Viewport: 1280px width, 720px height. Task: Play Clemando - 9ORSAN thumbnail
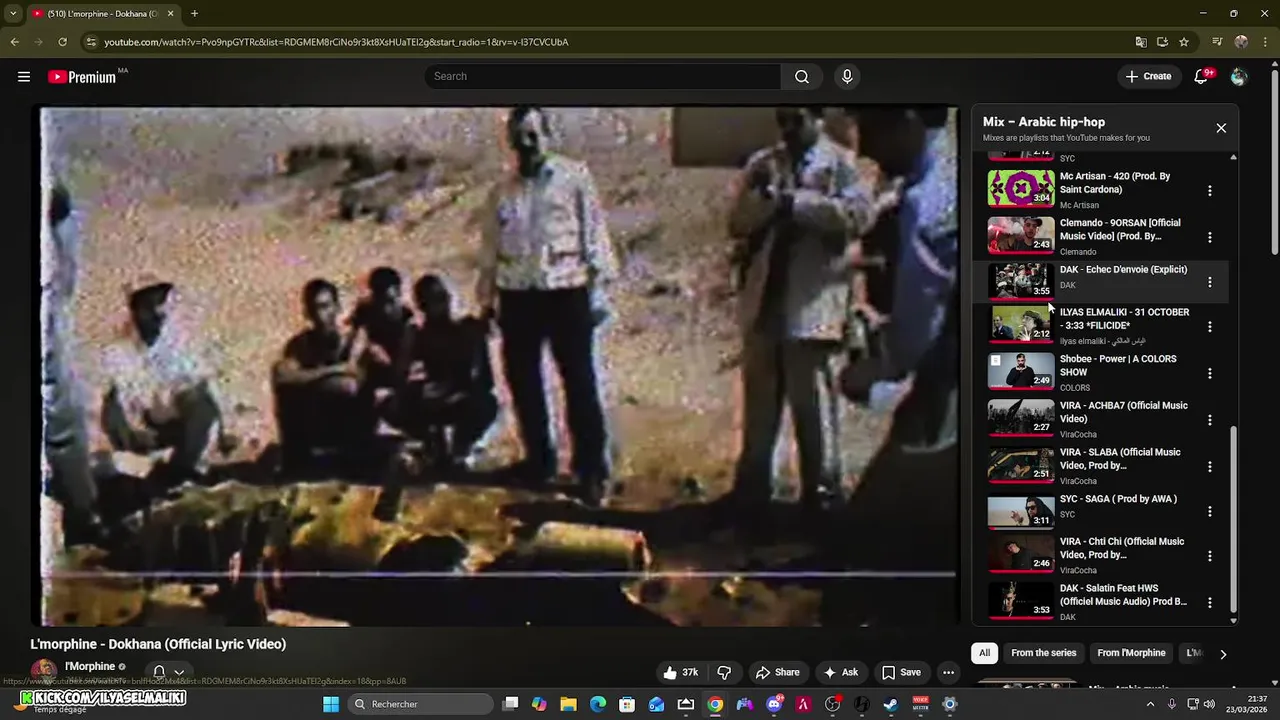[1021, 235]
